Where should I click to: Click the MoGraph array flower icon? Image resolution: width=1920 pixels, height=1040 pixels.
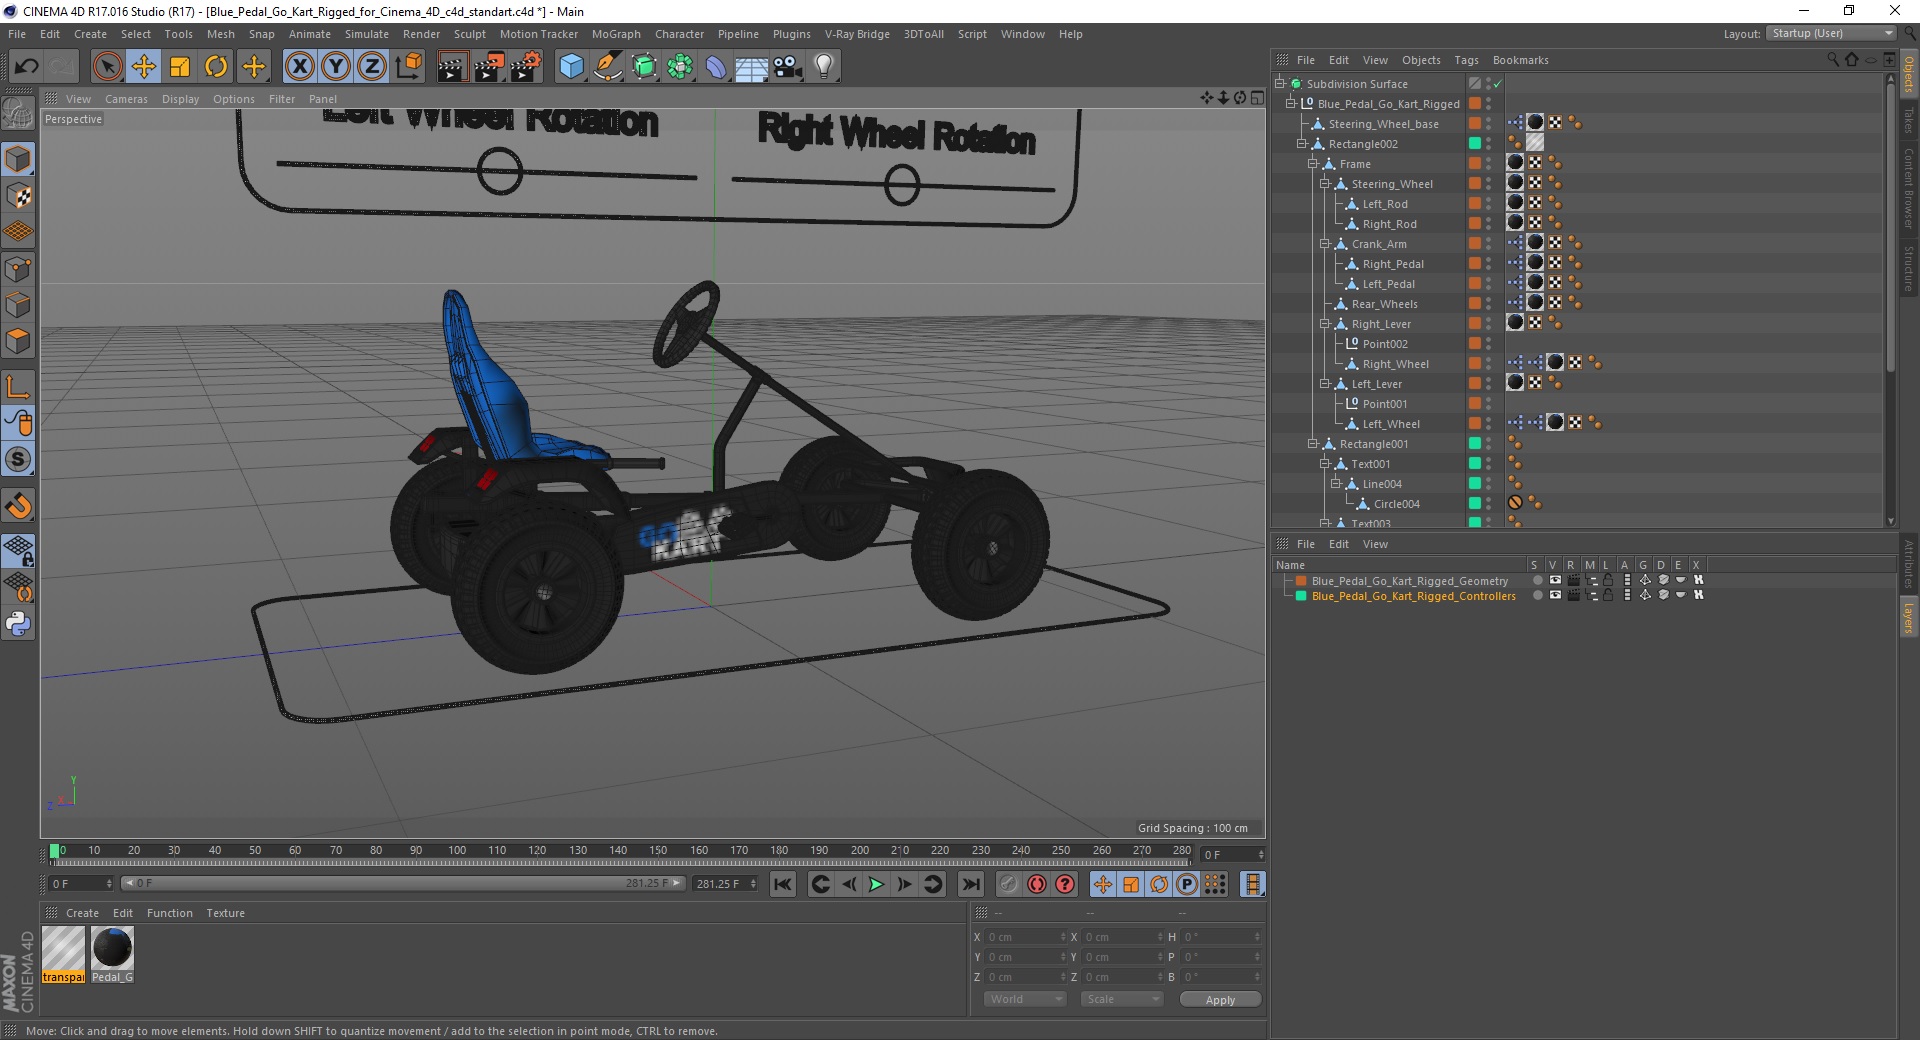pos(681,67)
